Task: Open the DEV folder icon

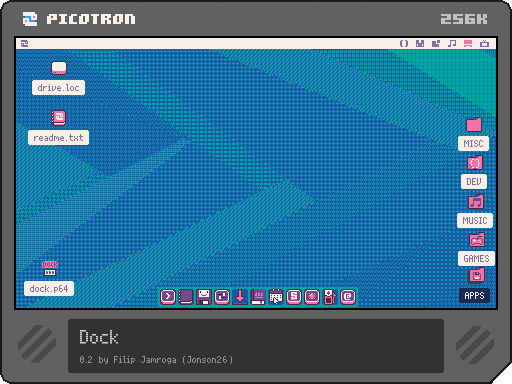Action: (x=475, y=163)
